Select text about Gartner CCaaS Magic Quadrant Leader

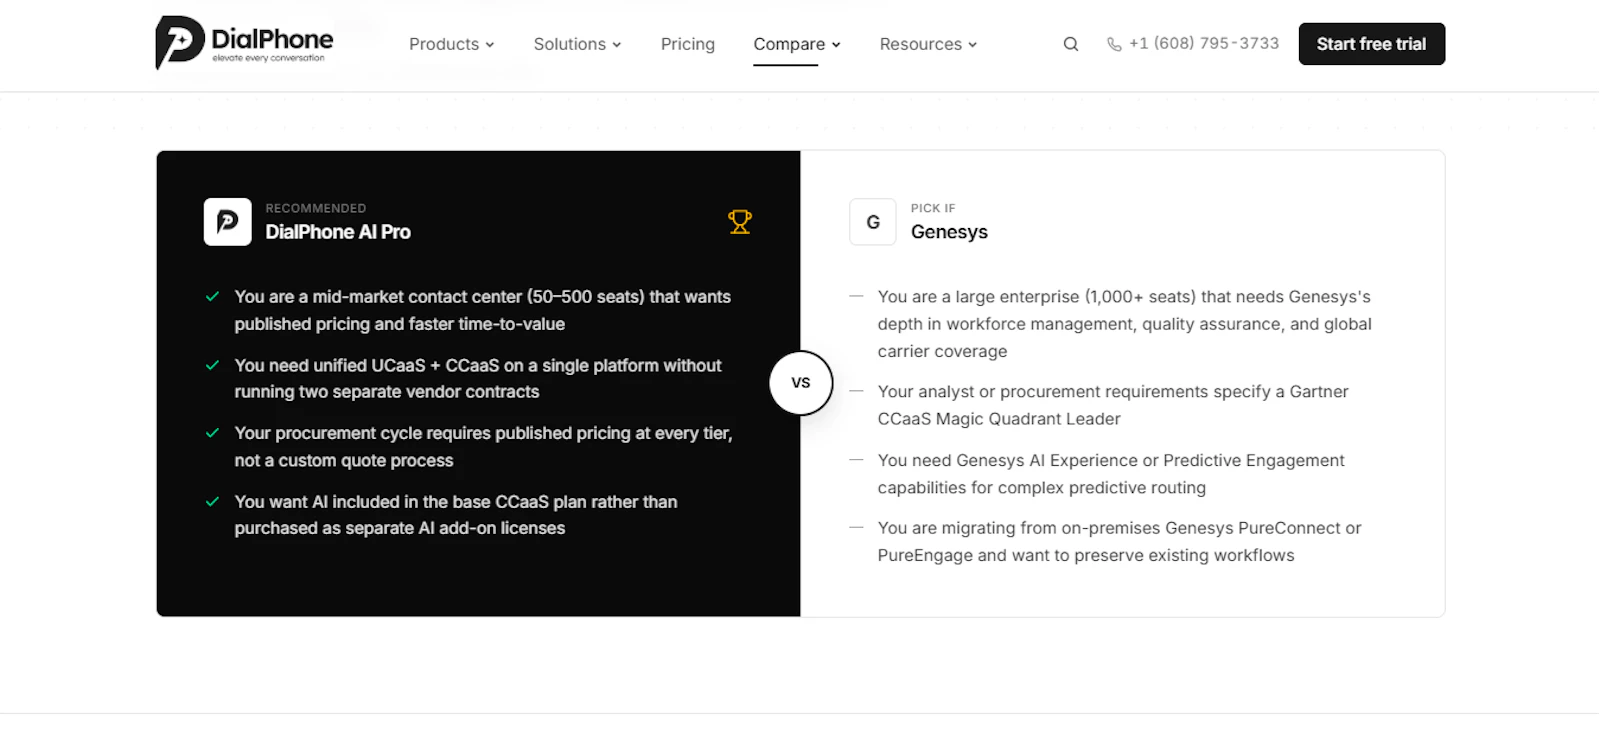coord(1113,405)
